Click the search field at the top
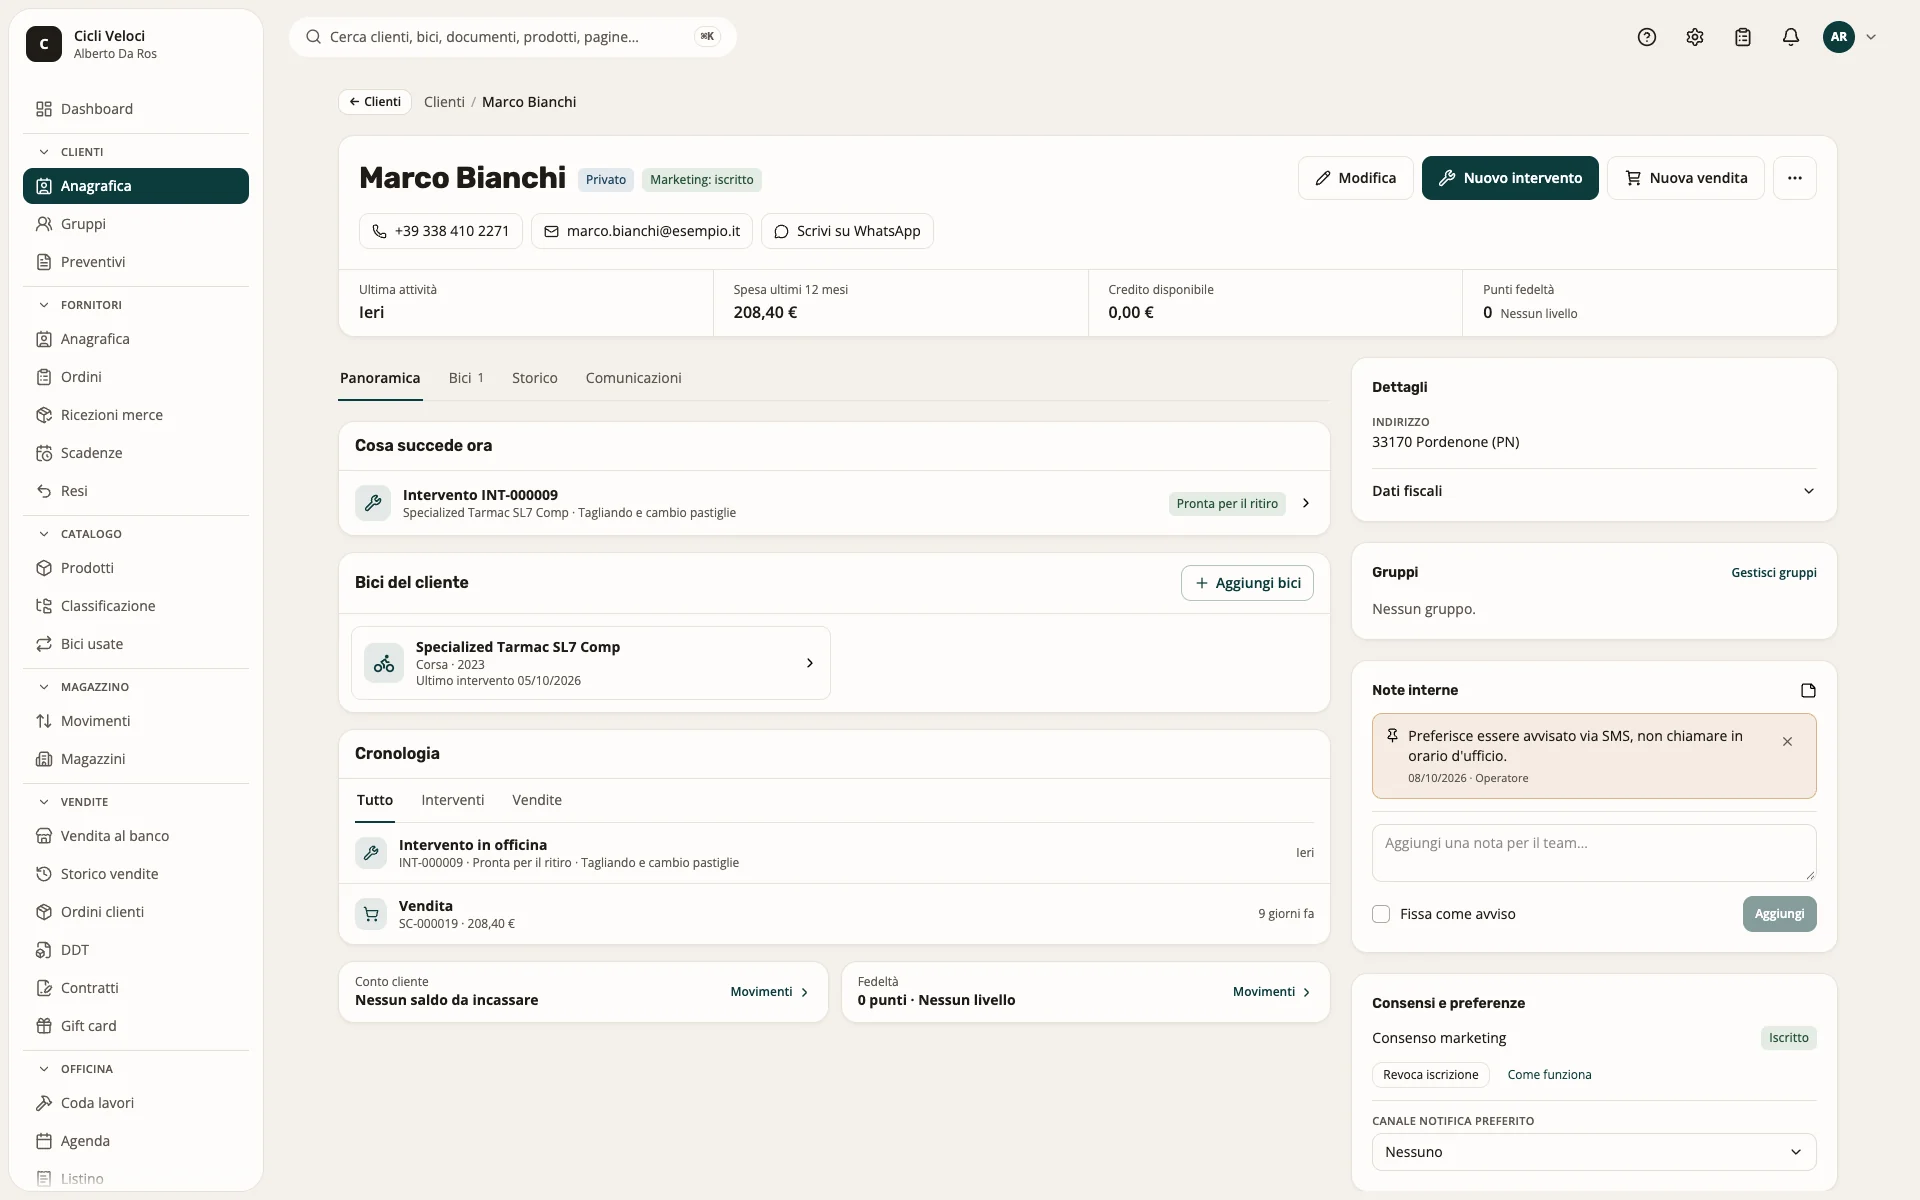Image resolution: width=1920 pixels, height=1200 pixels. tap(513, 37)
